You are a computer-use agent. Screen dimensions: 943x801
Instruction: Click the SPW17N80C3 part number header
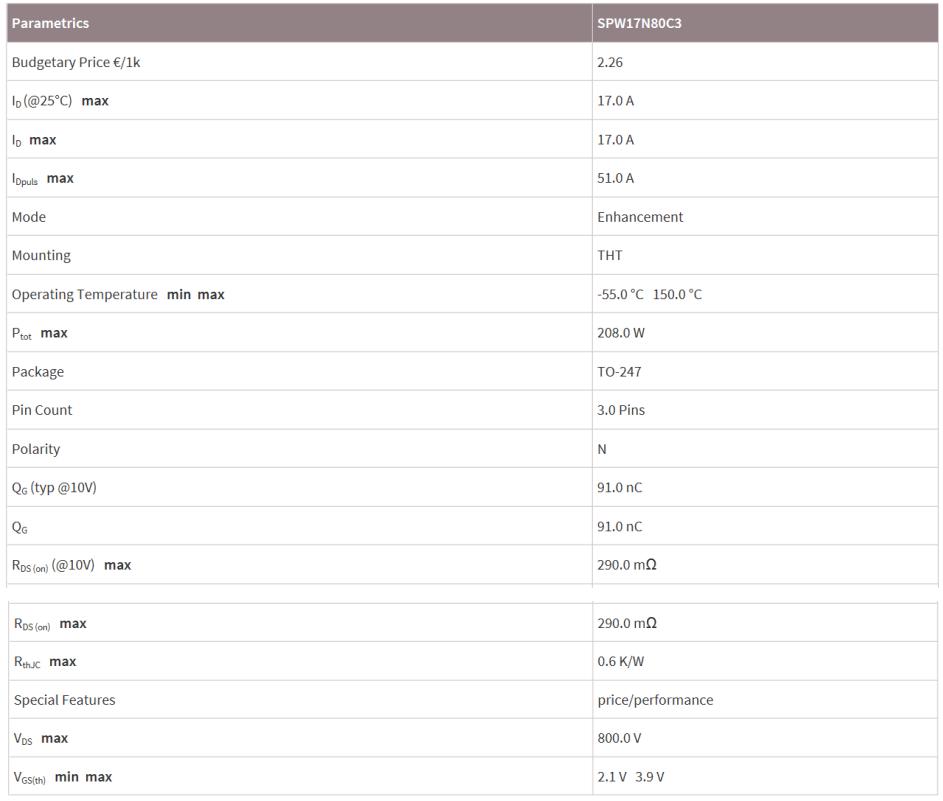pyautogui.click(x=639, y=23)
